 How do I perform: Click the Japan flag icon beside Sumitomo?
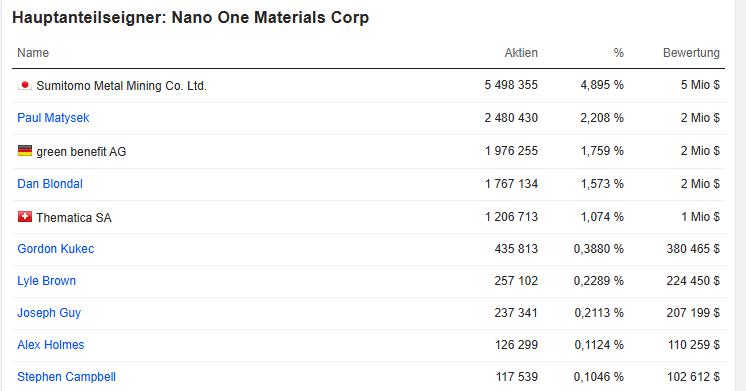point(25,85)
